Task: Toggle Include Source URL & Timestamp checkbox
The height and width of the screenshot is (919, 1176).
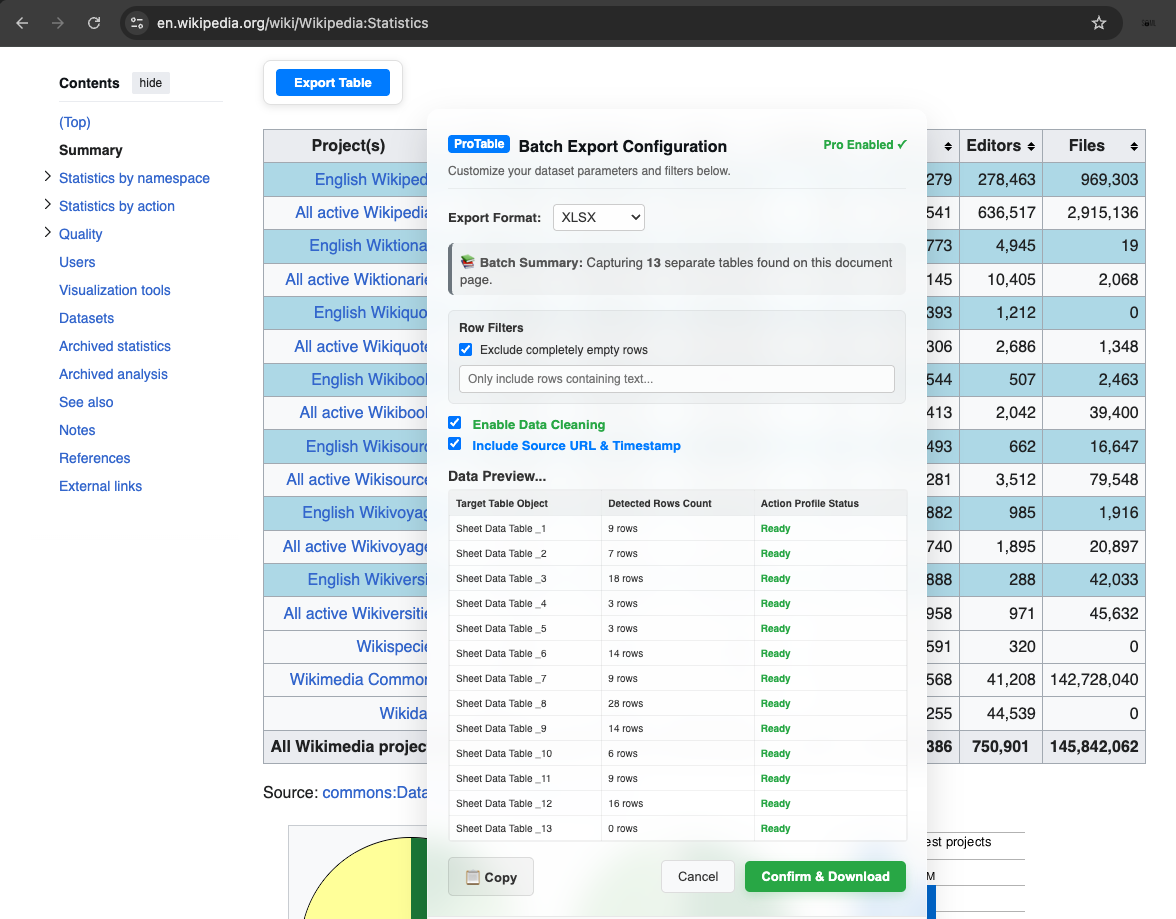Action: (454, 443)
